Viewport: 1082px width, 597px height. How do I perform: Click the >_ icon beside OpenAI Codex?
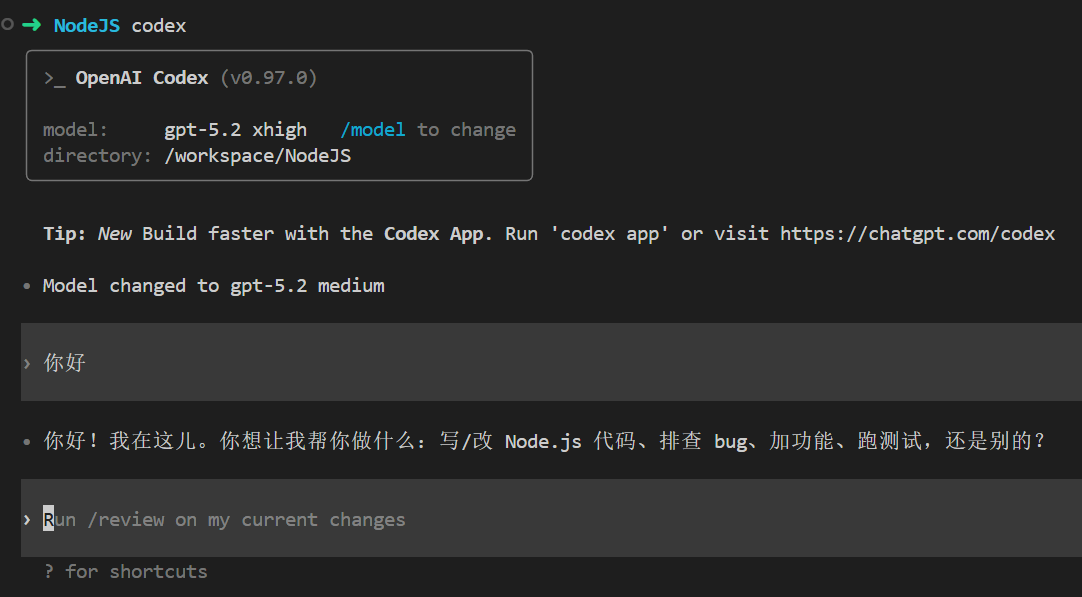(54, 78)
